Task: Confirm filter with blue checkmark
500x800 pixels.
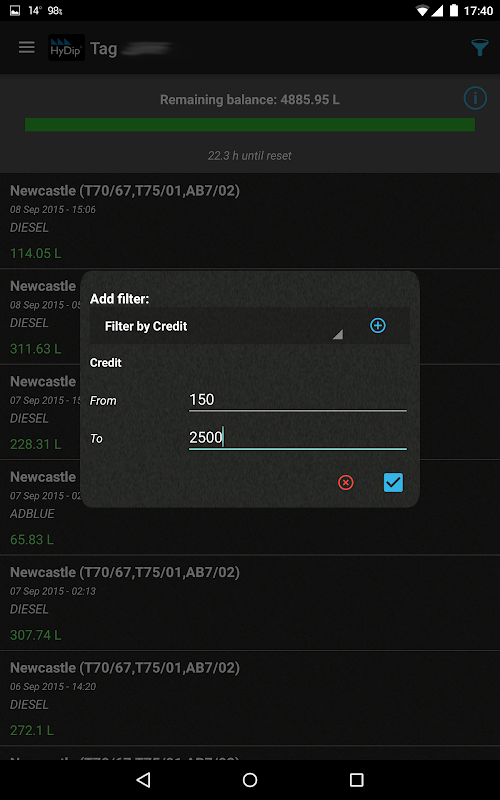Action: click(x=393, y=482)
